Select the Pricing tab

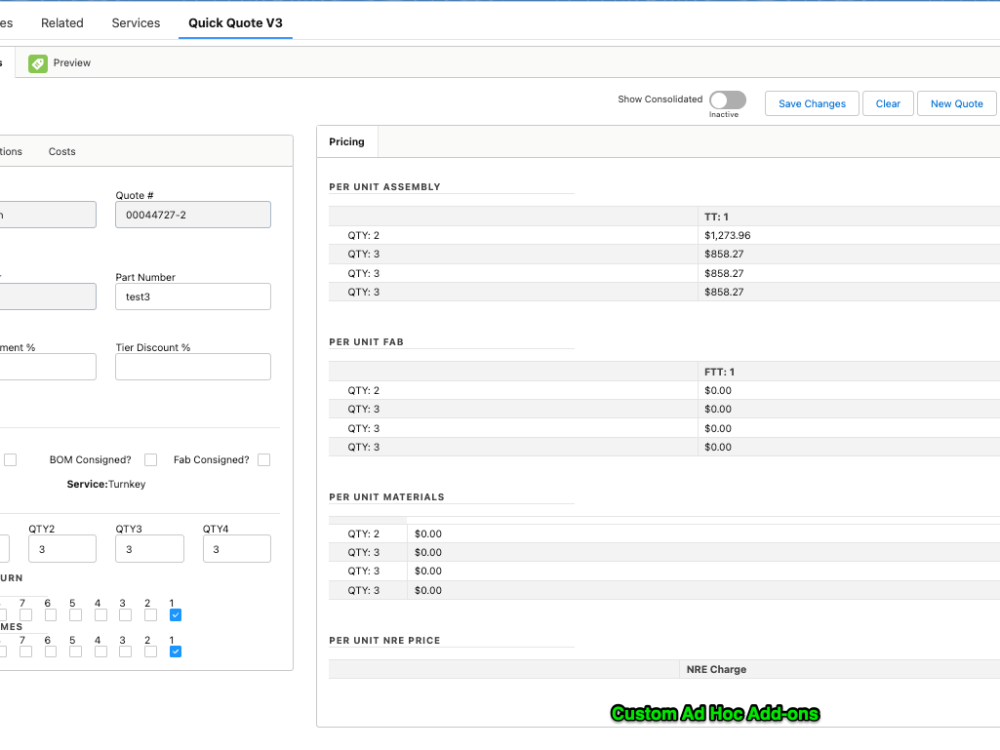[346, 141]
